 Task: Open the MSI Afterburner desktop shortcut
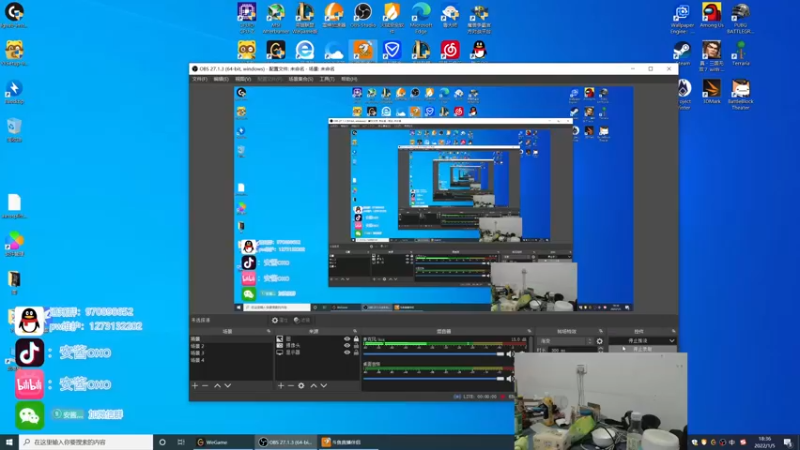[276, 17]
